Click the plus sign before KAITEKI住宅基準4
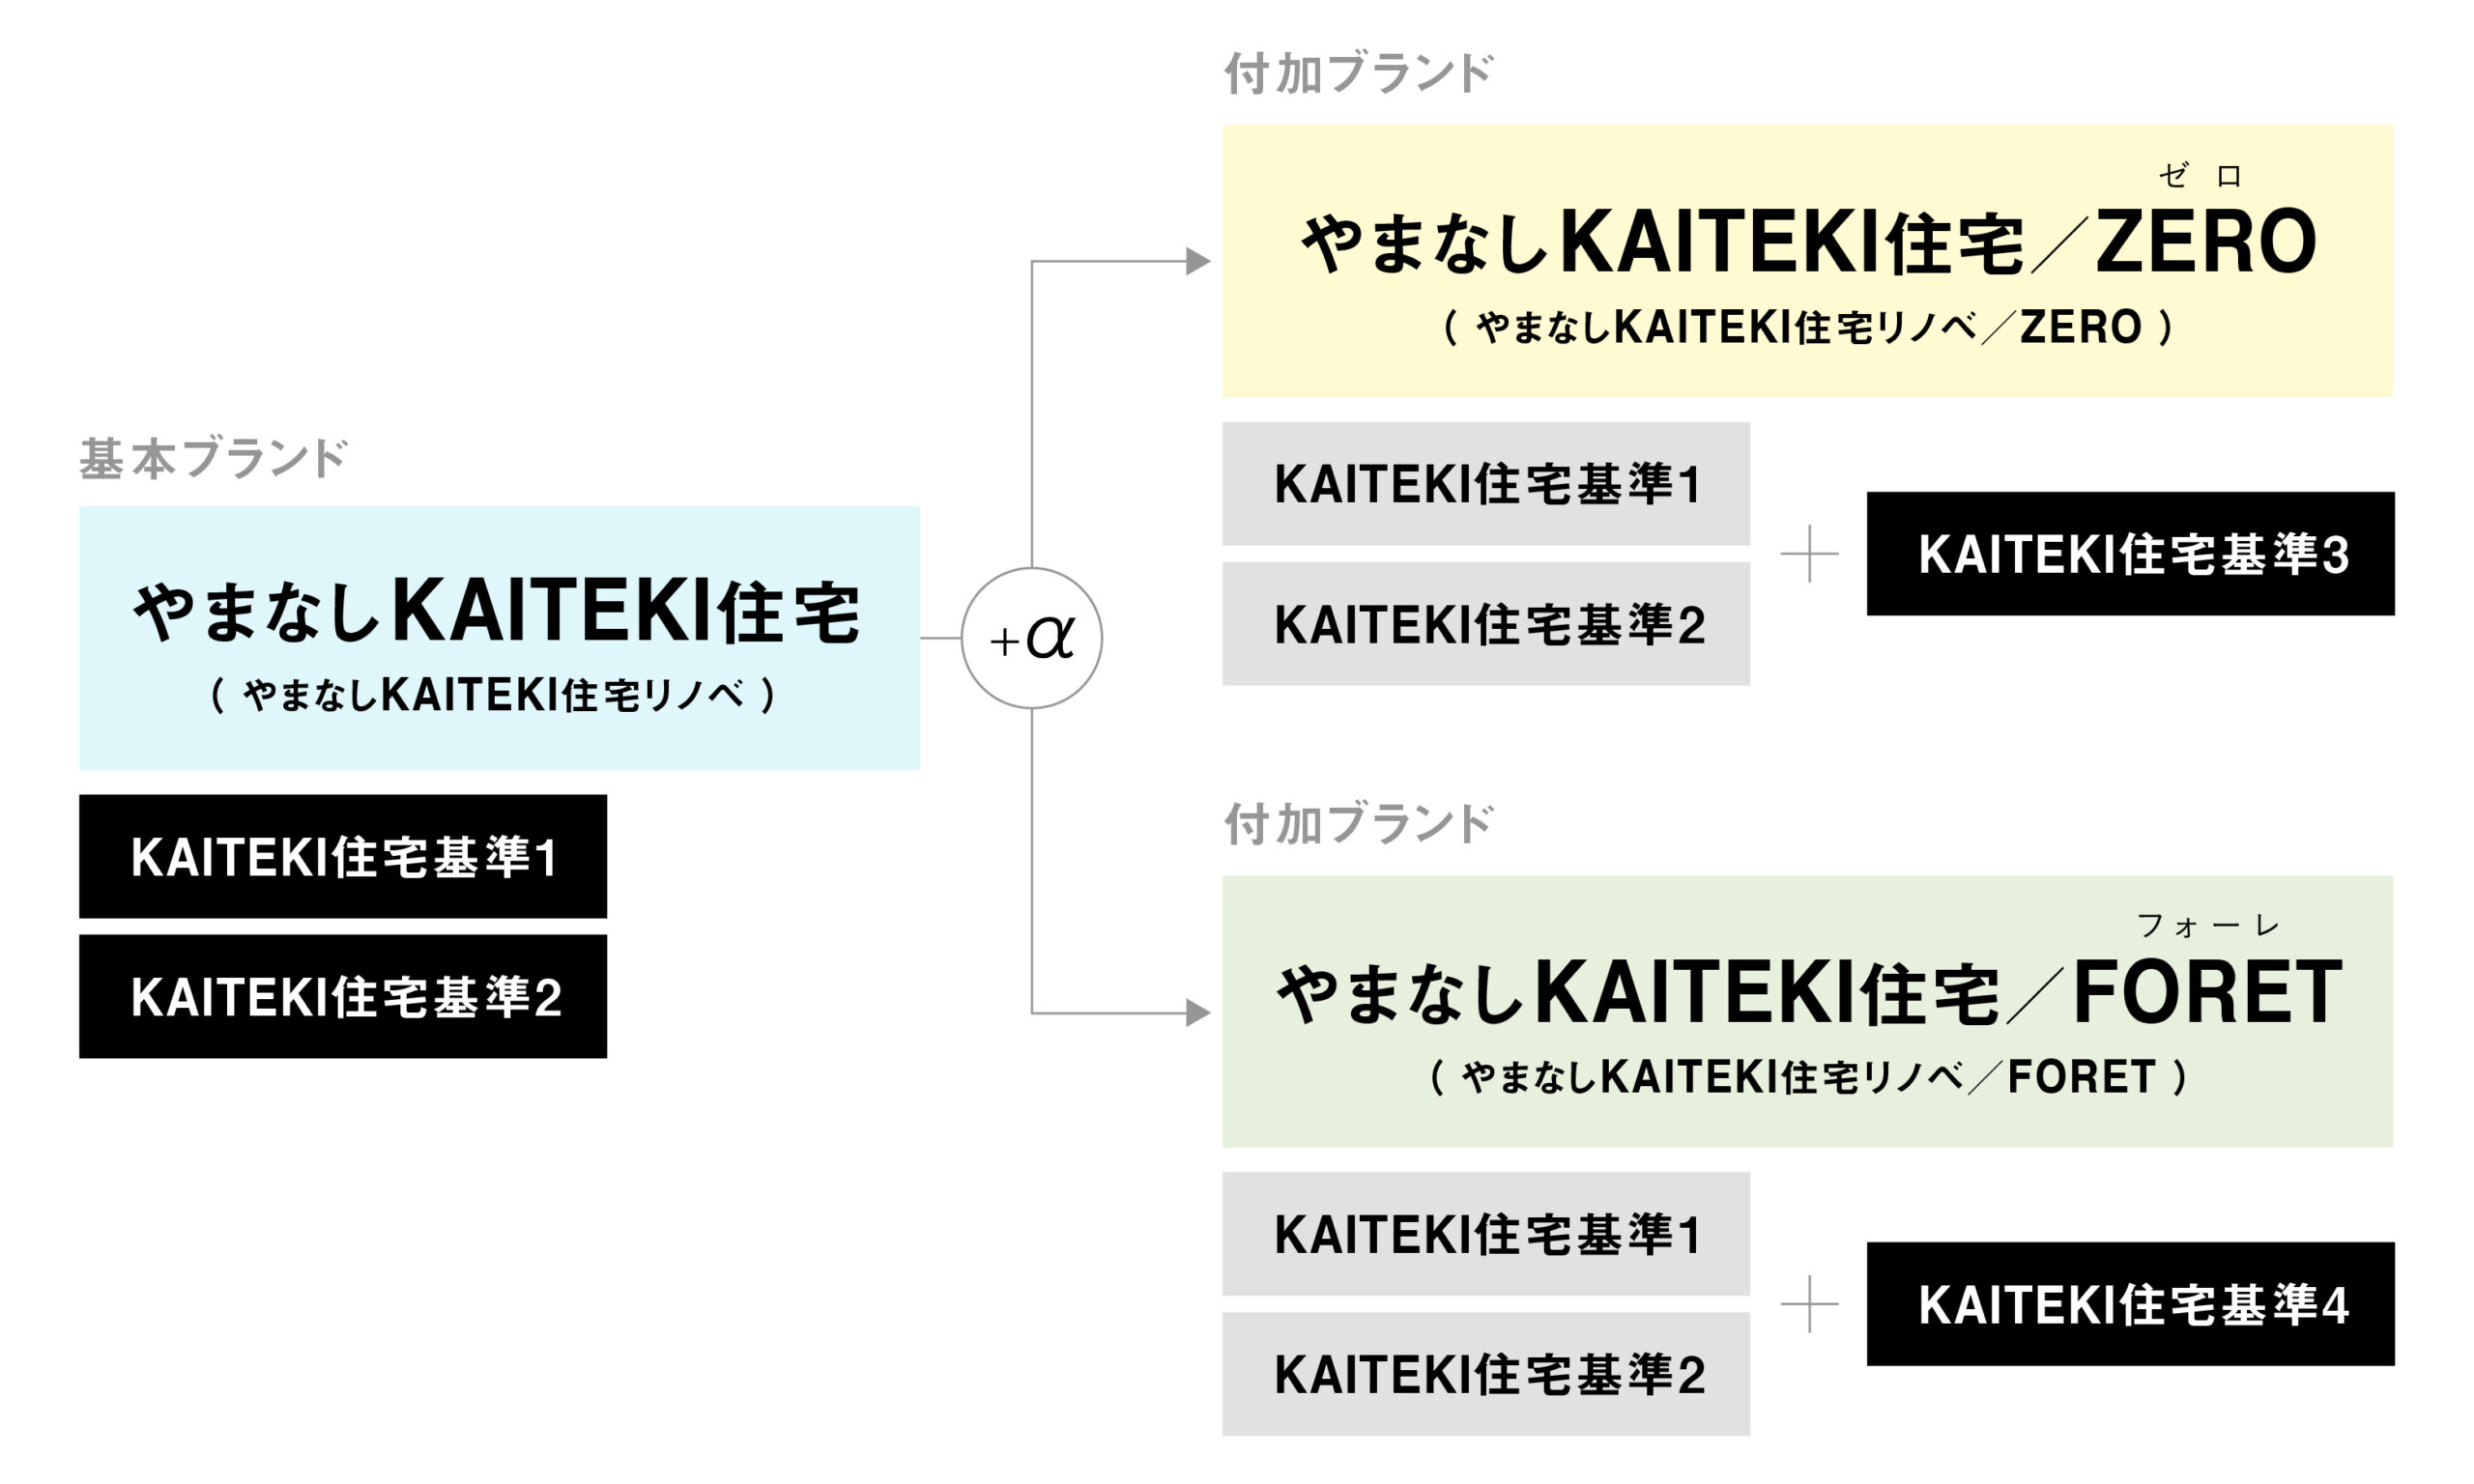 click(x=1809, y=1304)
